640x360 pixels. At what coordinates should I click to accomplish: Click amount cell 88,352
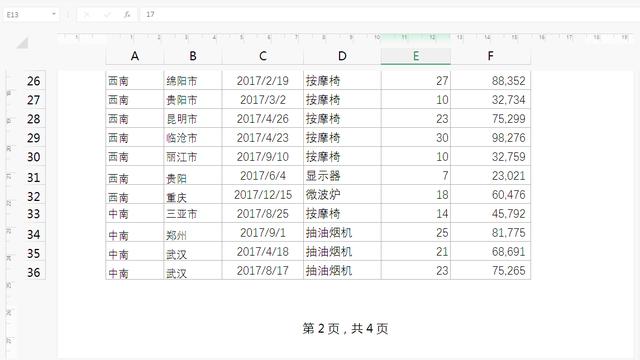pyautogui.click(x=491, y=80)
